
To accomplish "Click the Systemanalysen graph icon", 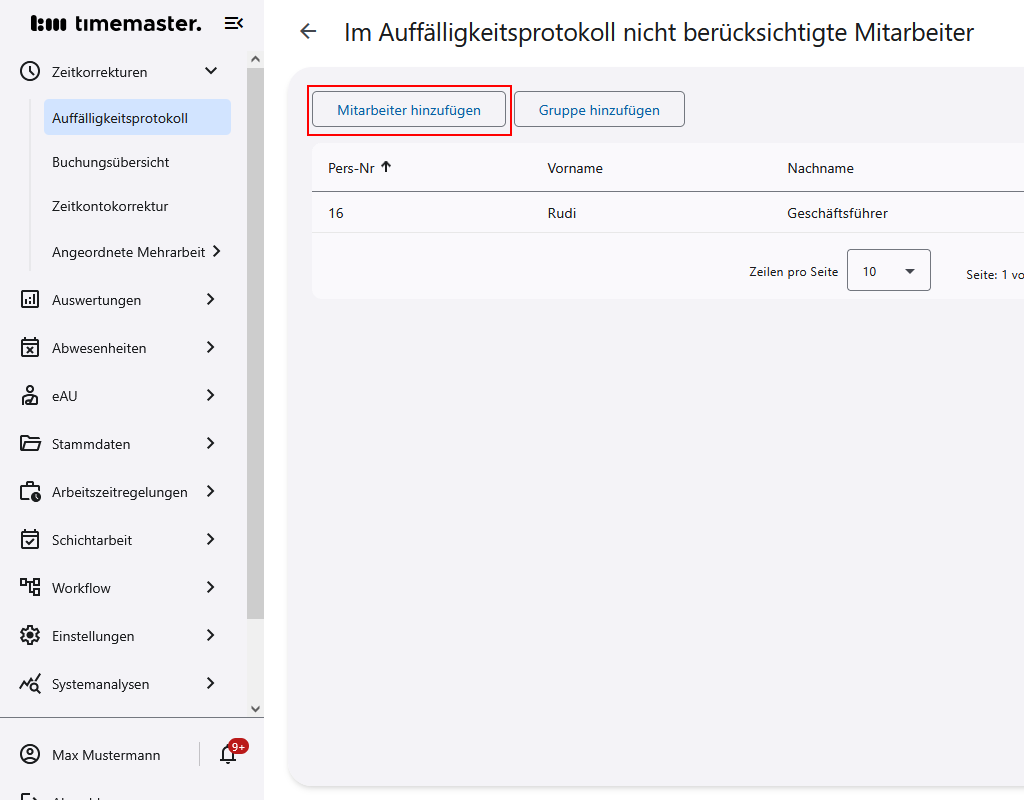I will 30,683.
